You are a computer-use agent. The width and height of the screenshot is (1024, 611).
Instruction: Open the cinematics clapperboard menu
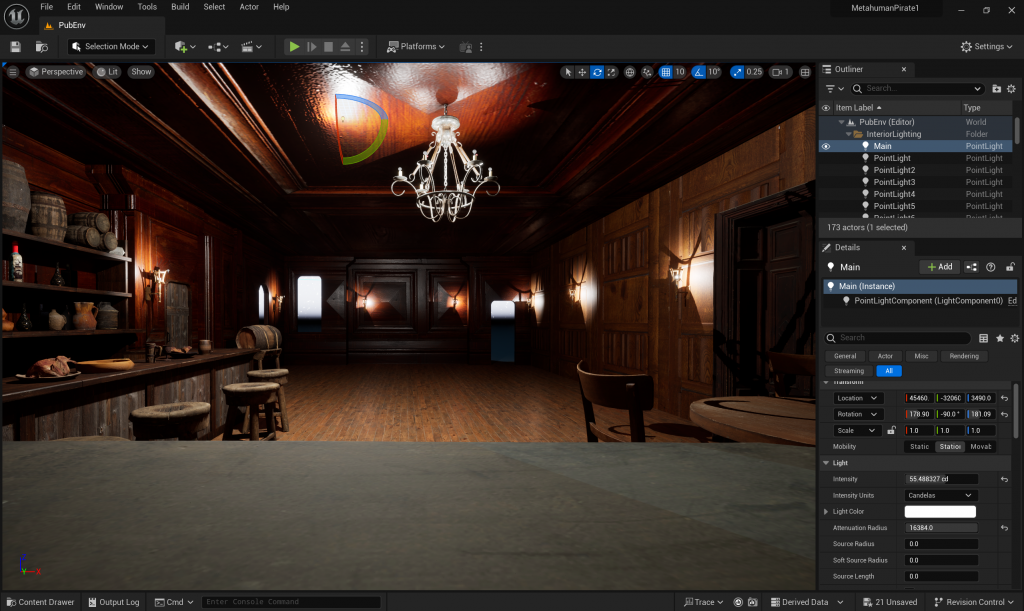[251, 46]
